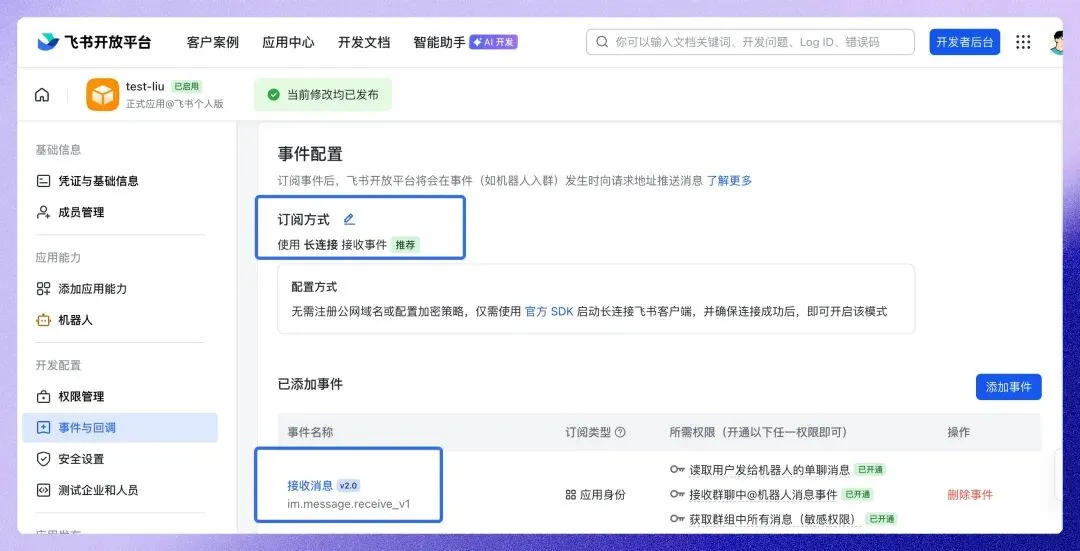The width and height of the screenshot is (1080, 551).
Task: Open 智能助手 in top navigation
Action: click(x=439, y=42)
